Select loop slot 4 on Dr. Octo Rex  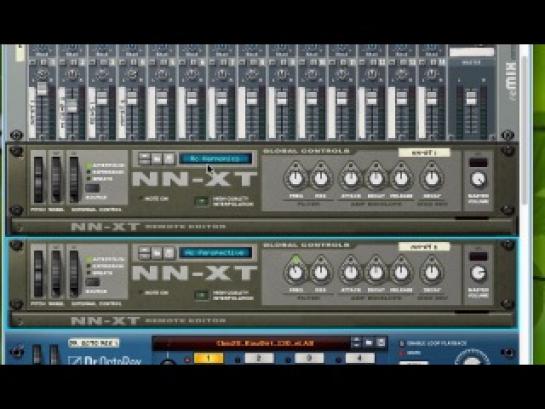(x=360, y=358)
